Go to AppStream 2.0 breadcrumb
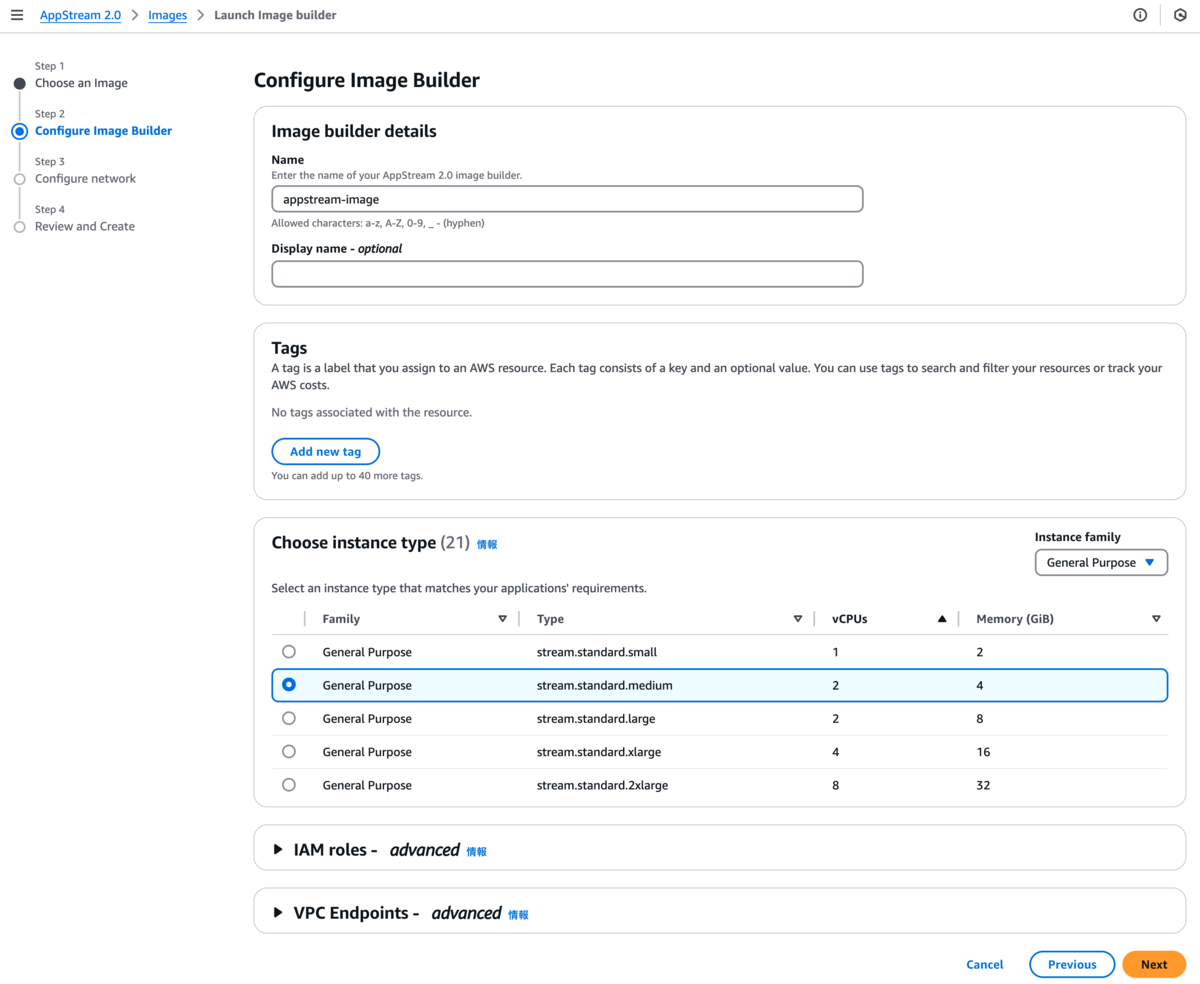This screenshot has width=1200, height=984. (80, 15)
